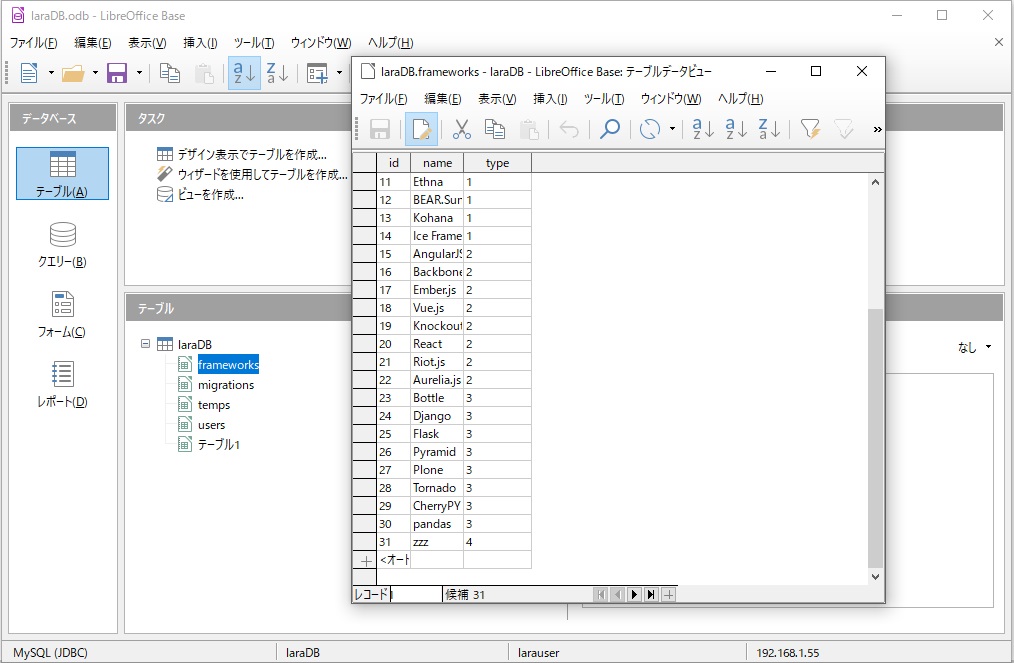Open the フォーム(C) forms section
This screenshot has height=663, width=1014.
62,314
